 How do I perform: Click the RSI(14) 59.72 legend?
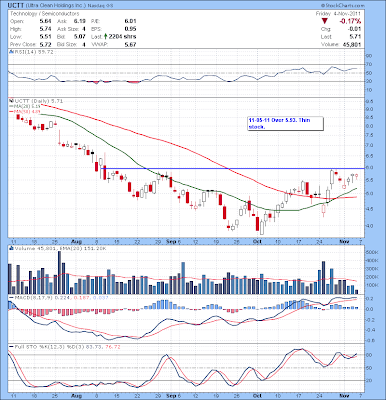click(x=33, y=52)
